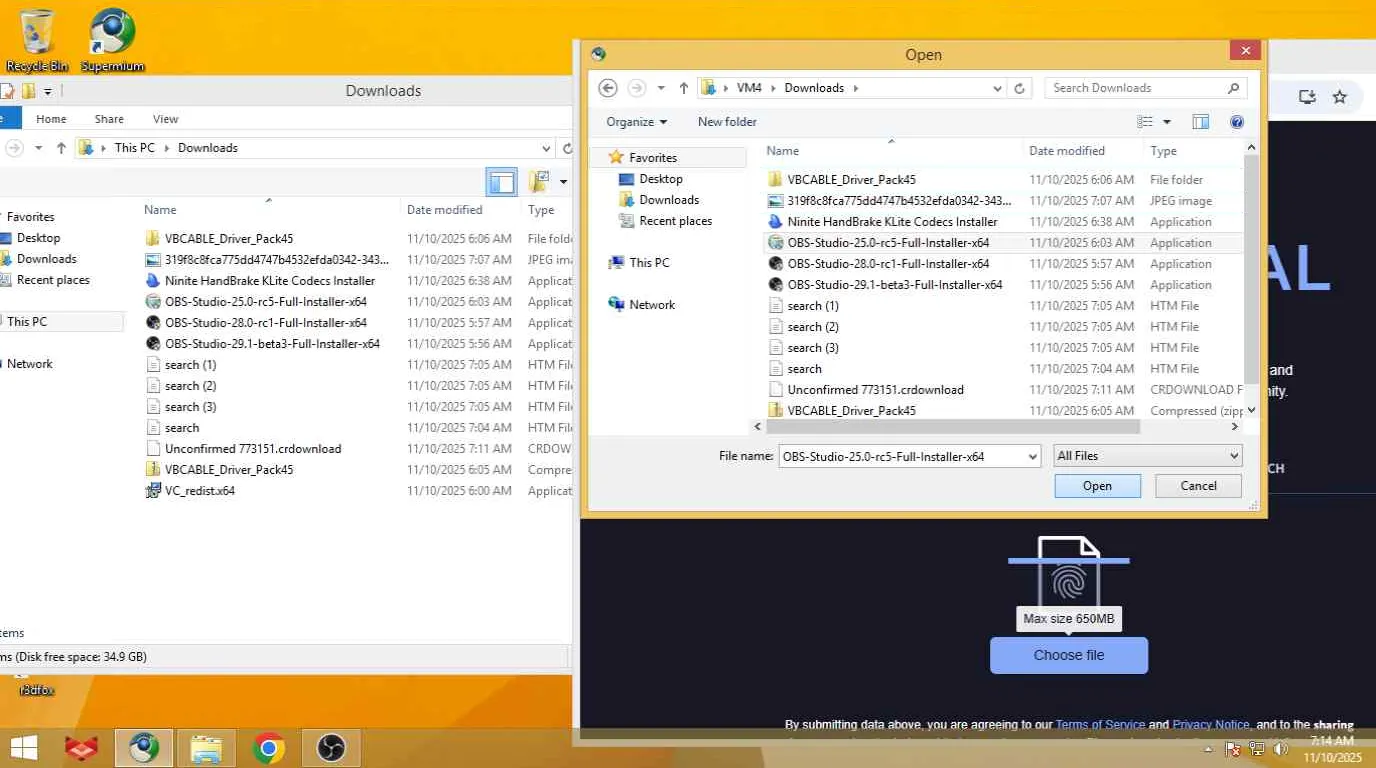Viewport: 1376px width, 768px height.
Task: Select the Supermium desktop shortcut
Action: pyautogui.click(x=112, y=40)
